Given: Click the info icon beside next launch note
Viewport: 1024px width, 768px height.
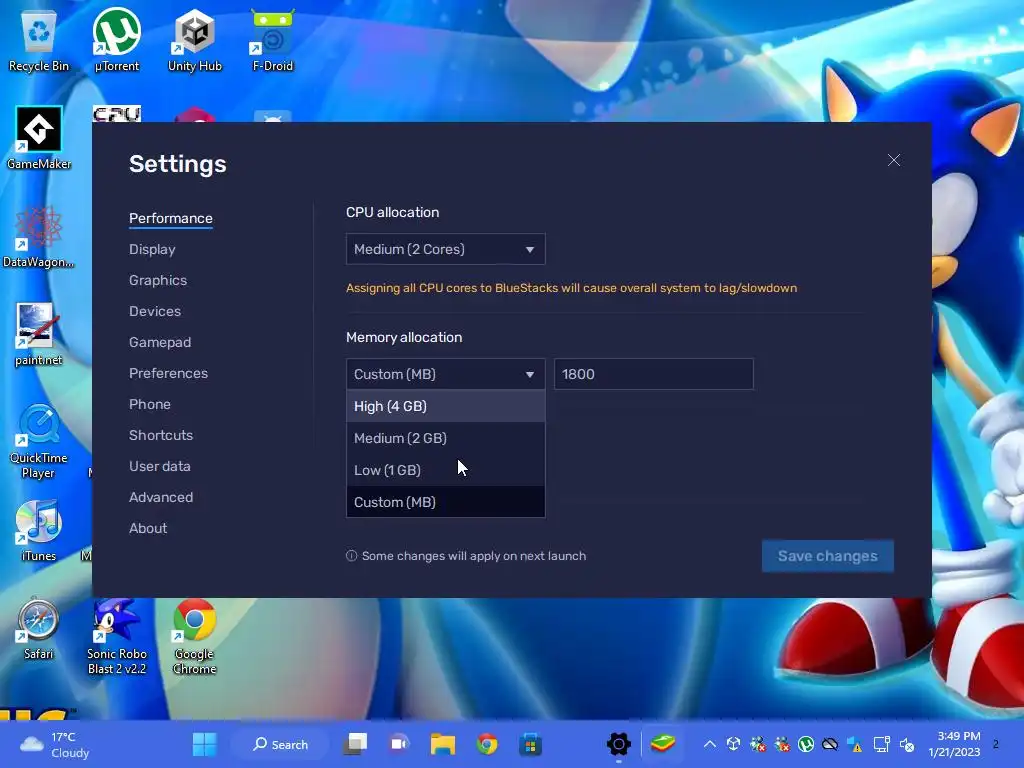Looking at the screenshot, I should point(351,556).
